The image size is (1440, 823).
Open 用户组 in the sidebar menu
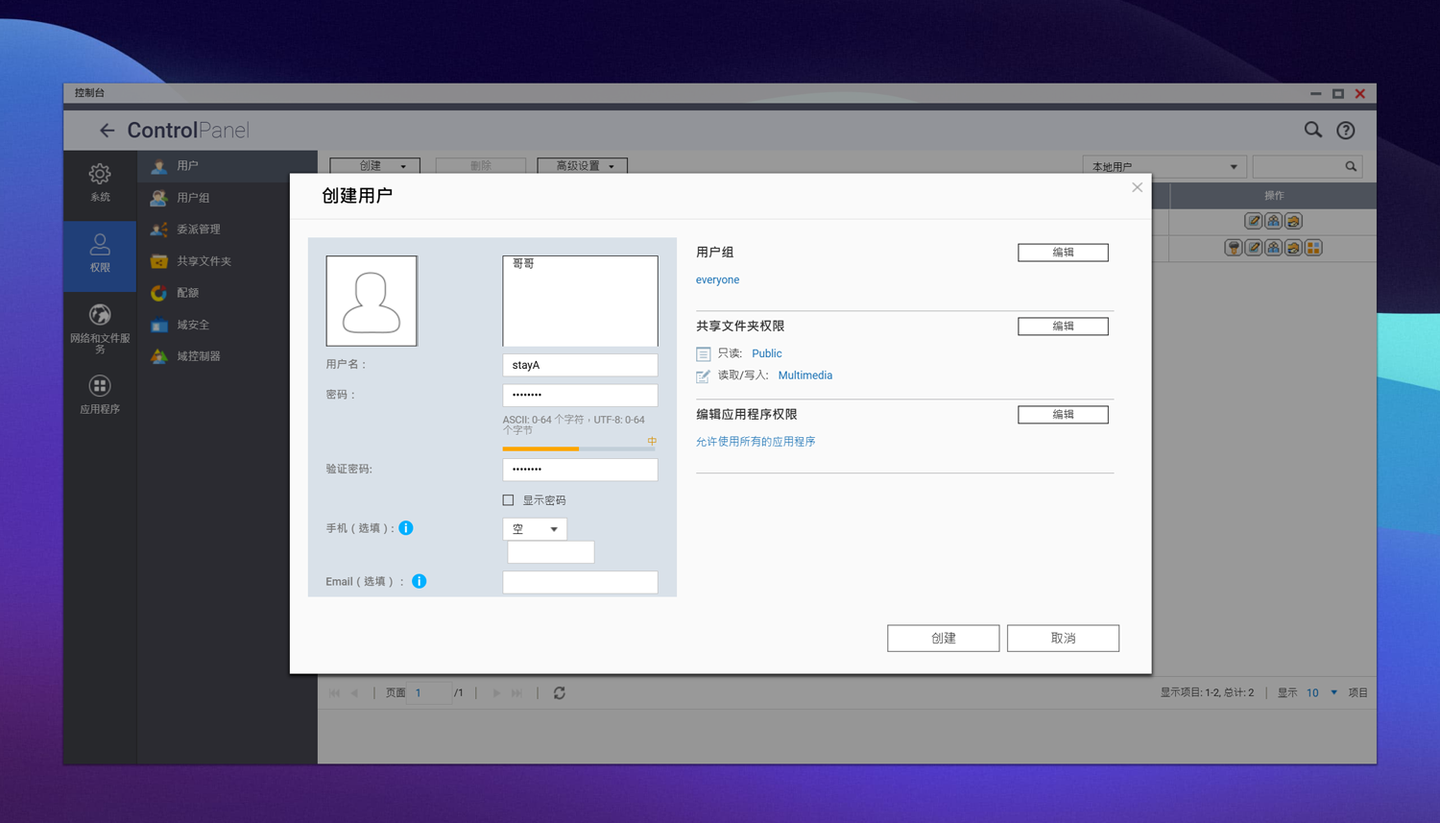coord(227,198)
